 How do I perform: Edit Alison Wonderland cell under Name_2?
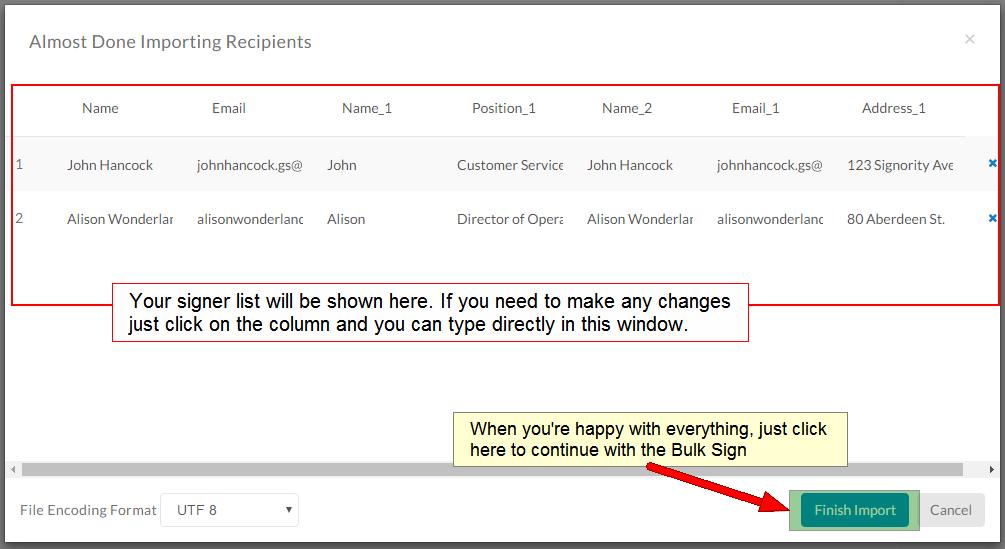640,219
